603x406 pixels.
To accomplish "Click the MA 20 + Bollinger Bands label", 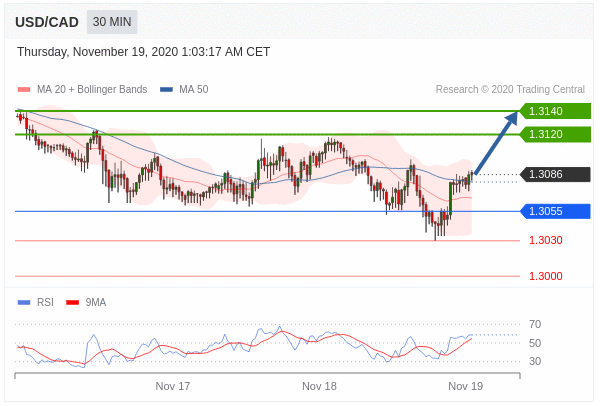I will [92, 90].
